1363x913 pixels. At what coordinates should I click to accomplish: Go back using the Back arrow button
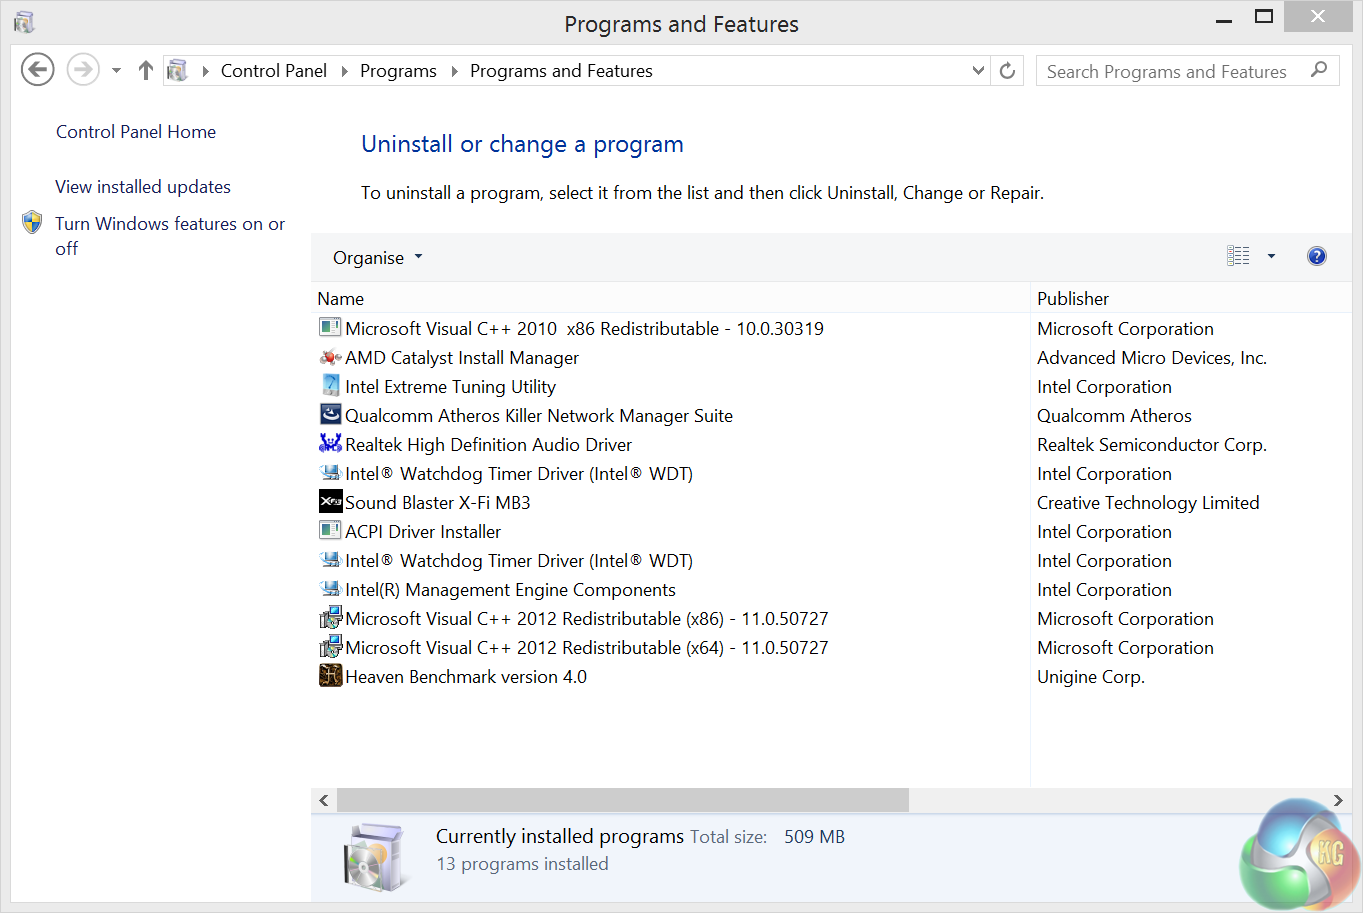click(x=38, y=70)
